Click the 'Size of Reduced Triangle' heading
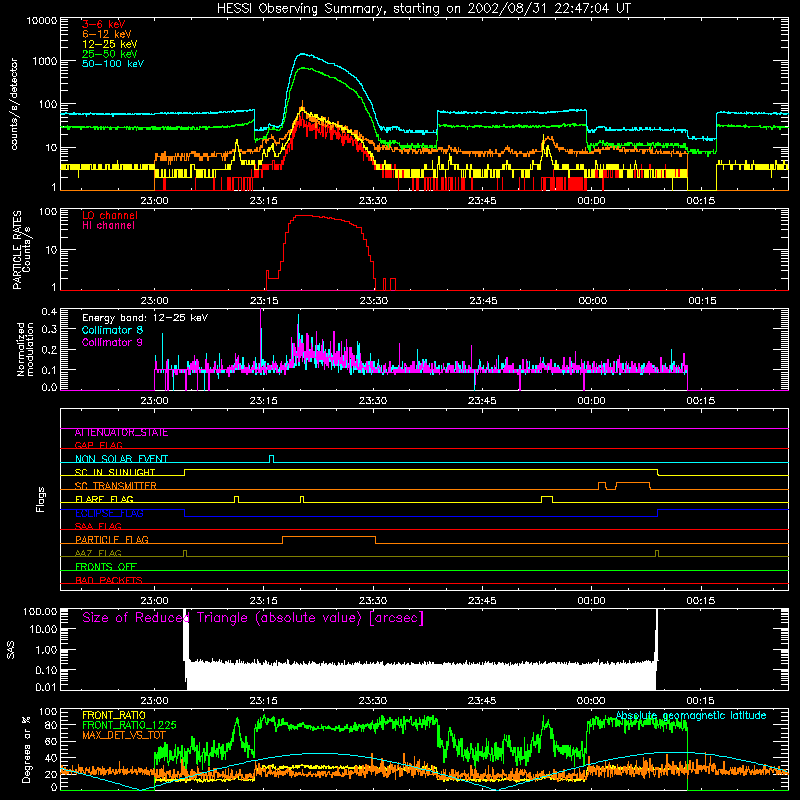800x800 pixels. [x=253, y=618]
